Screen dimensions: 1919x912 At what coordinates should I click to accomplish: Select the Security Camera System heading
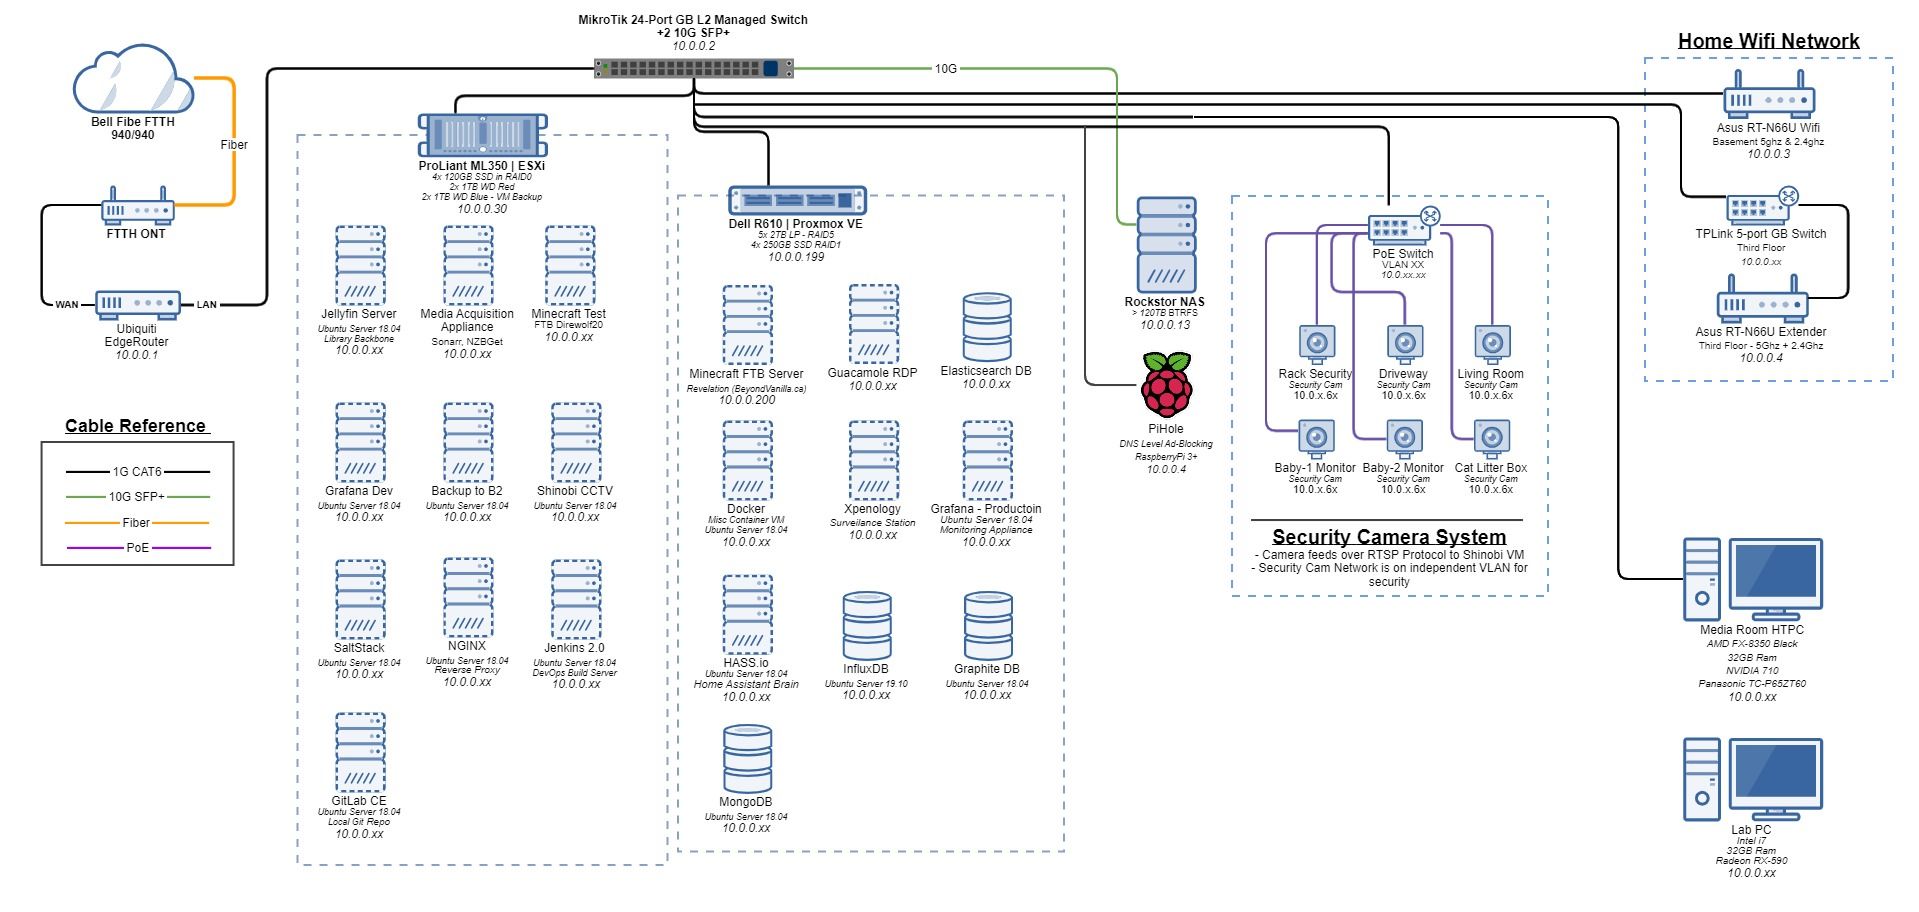(x=1389, y=536)
